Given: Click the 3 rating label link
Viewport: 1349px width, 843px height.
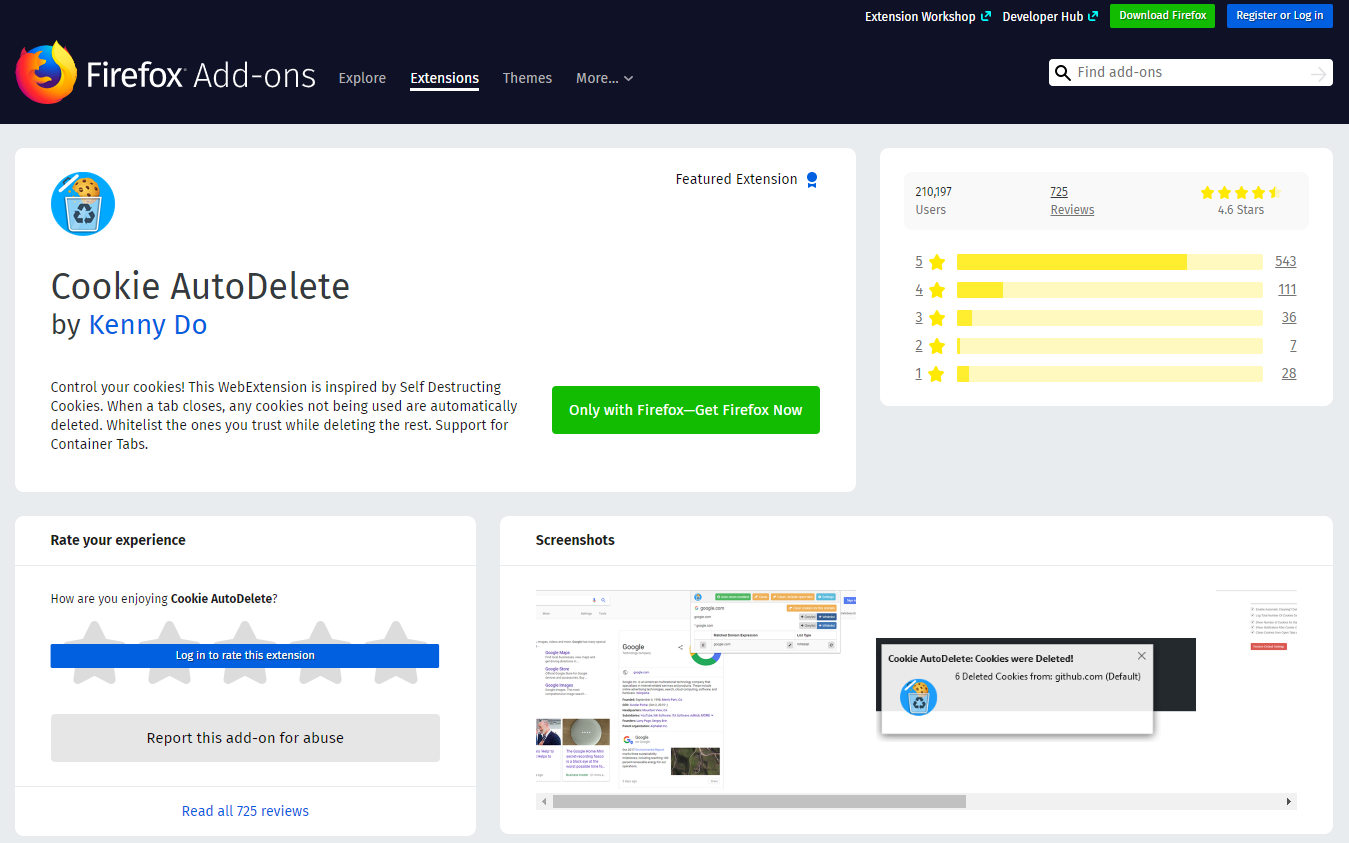Looking at the screenshot, I should [x=919, y=318].
